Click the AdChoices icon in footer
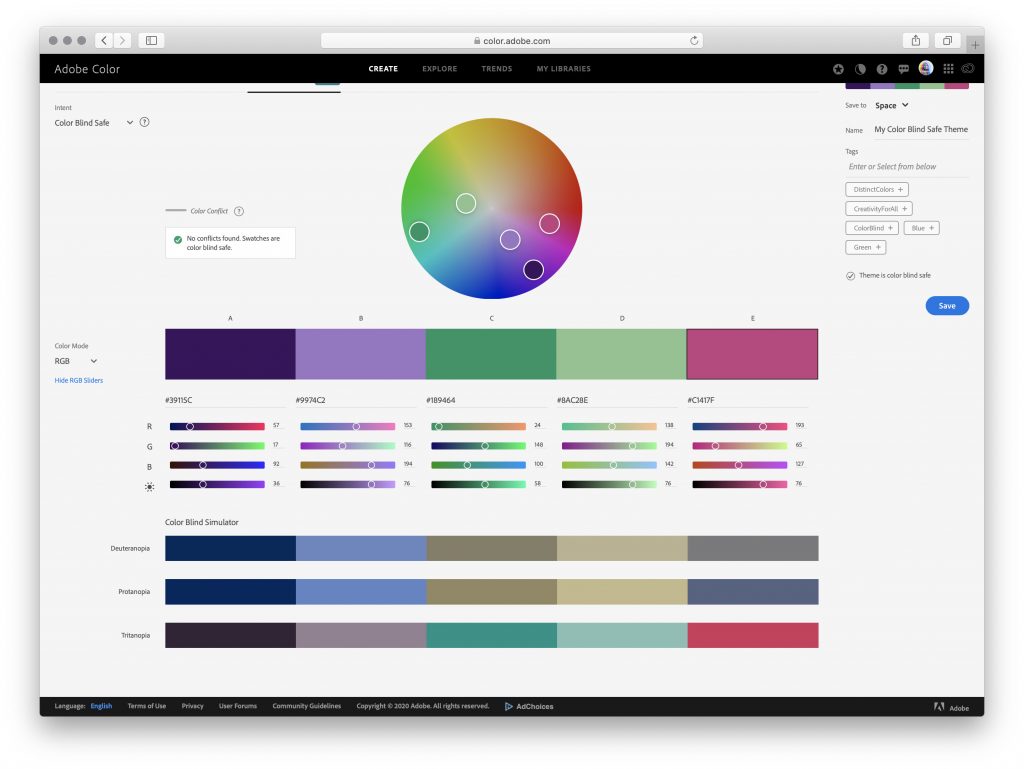This screenshot has width=1024, height=769. [x=509, y=706]
